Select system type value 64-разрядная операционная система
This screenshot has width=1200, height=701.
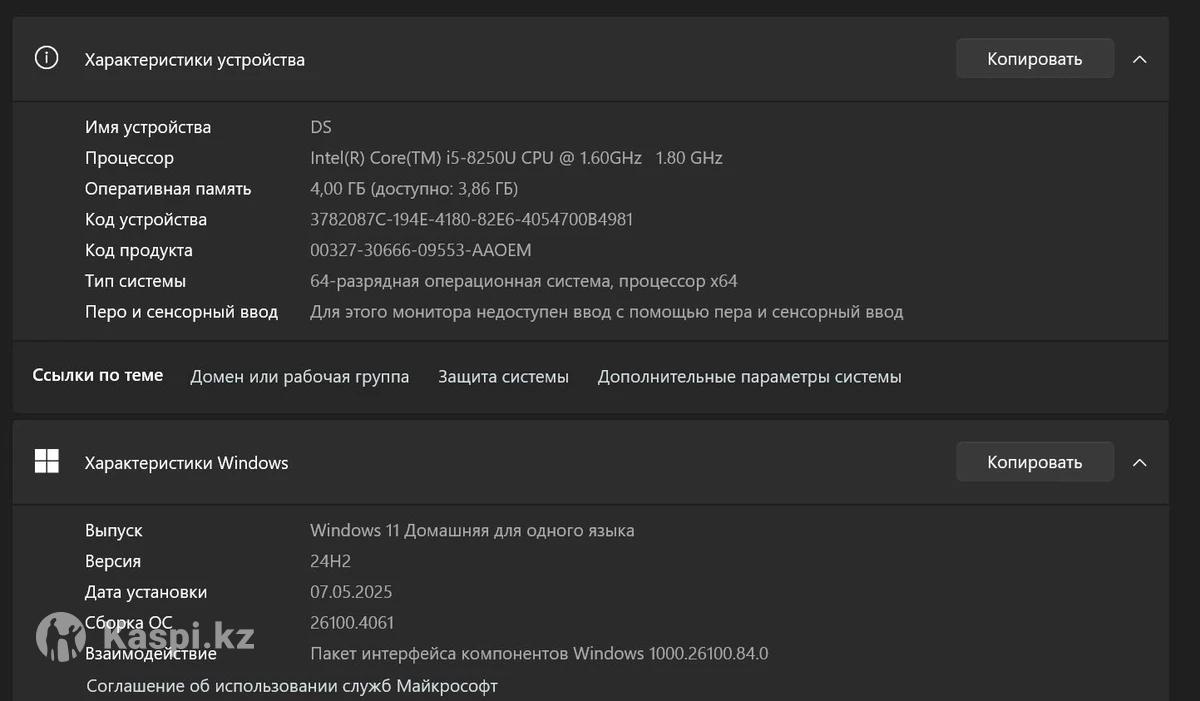click(x=524, y=281)
